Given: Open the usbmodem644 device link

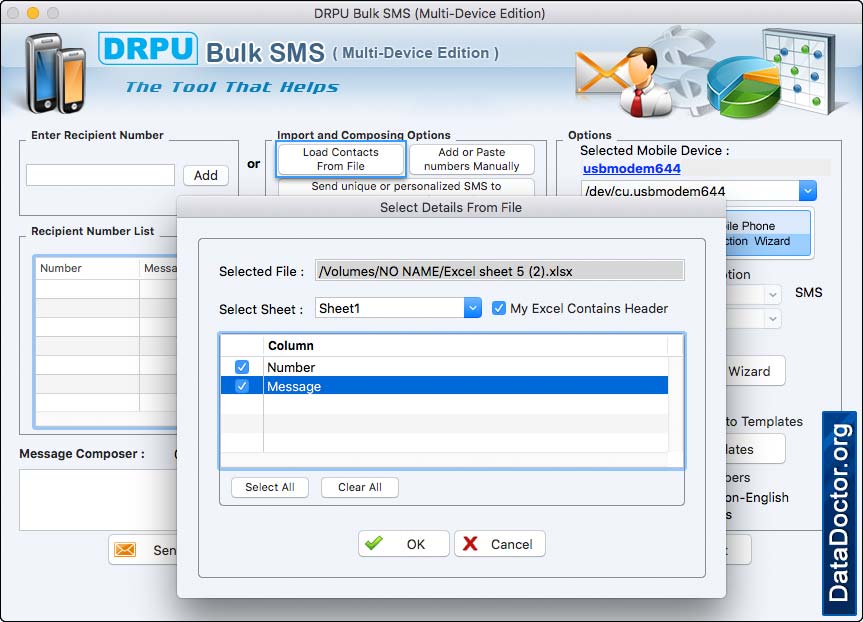Looking at the screenshot, I should click(x=632, y=168).
